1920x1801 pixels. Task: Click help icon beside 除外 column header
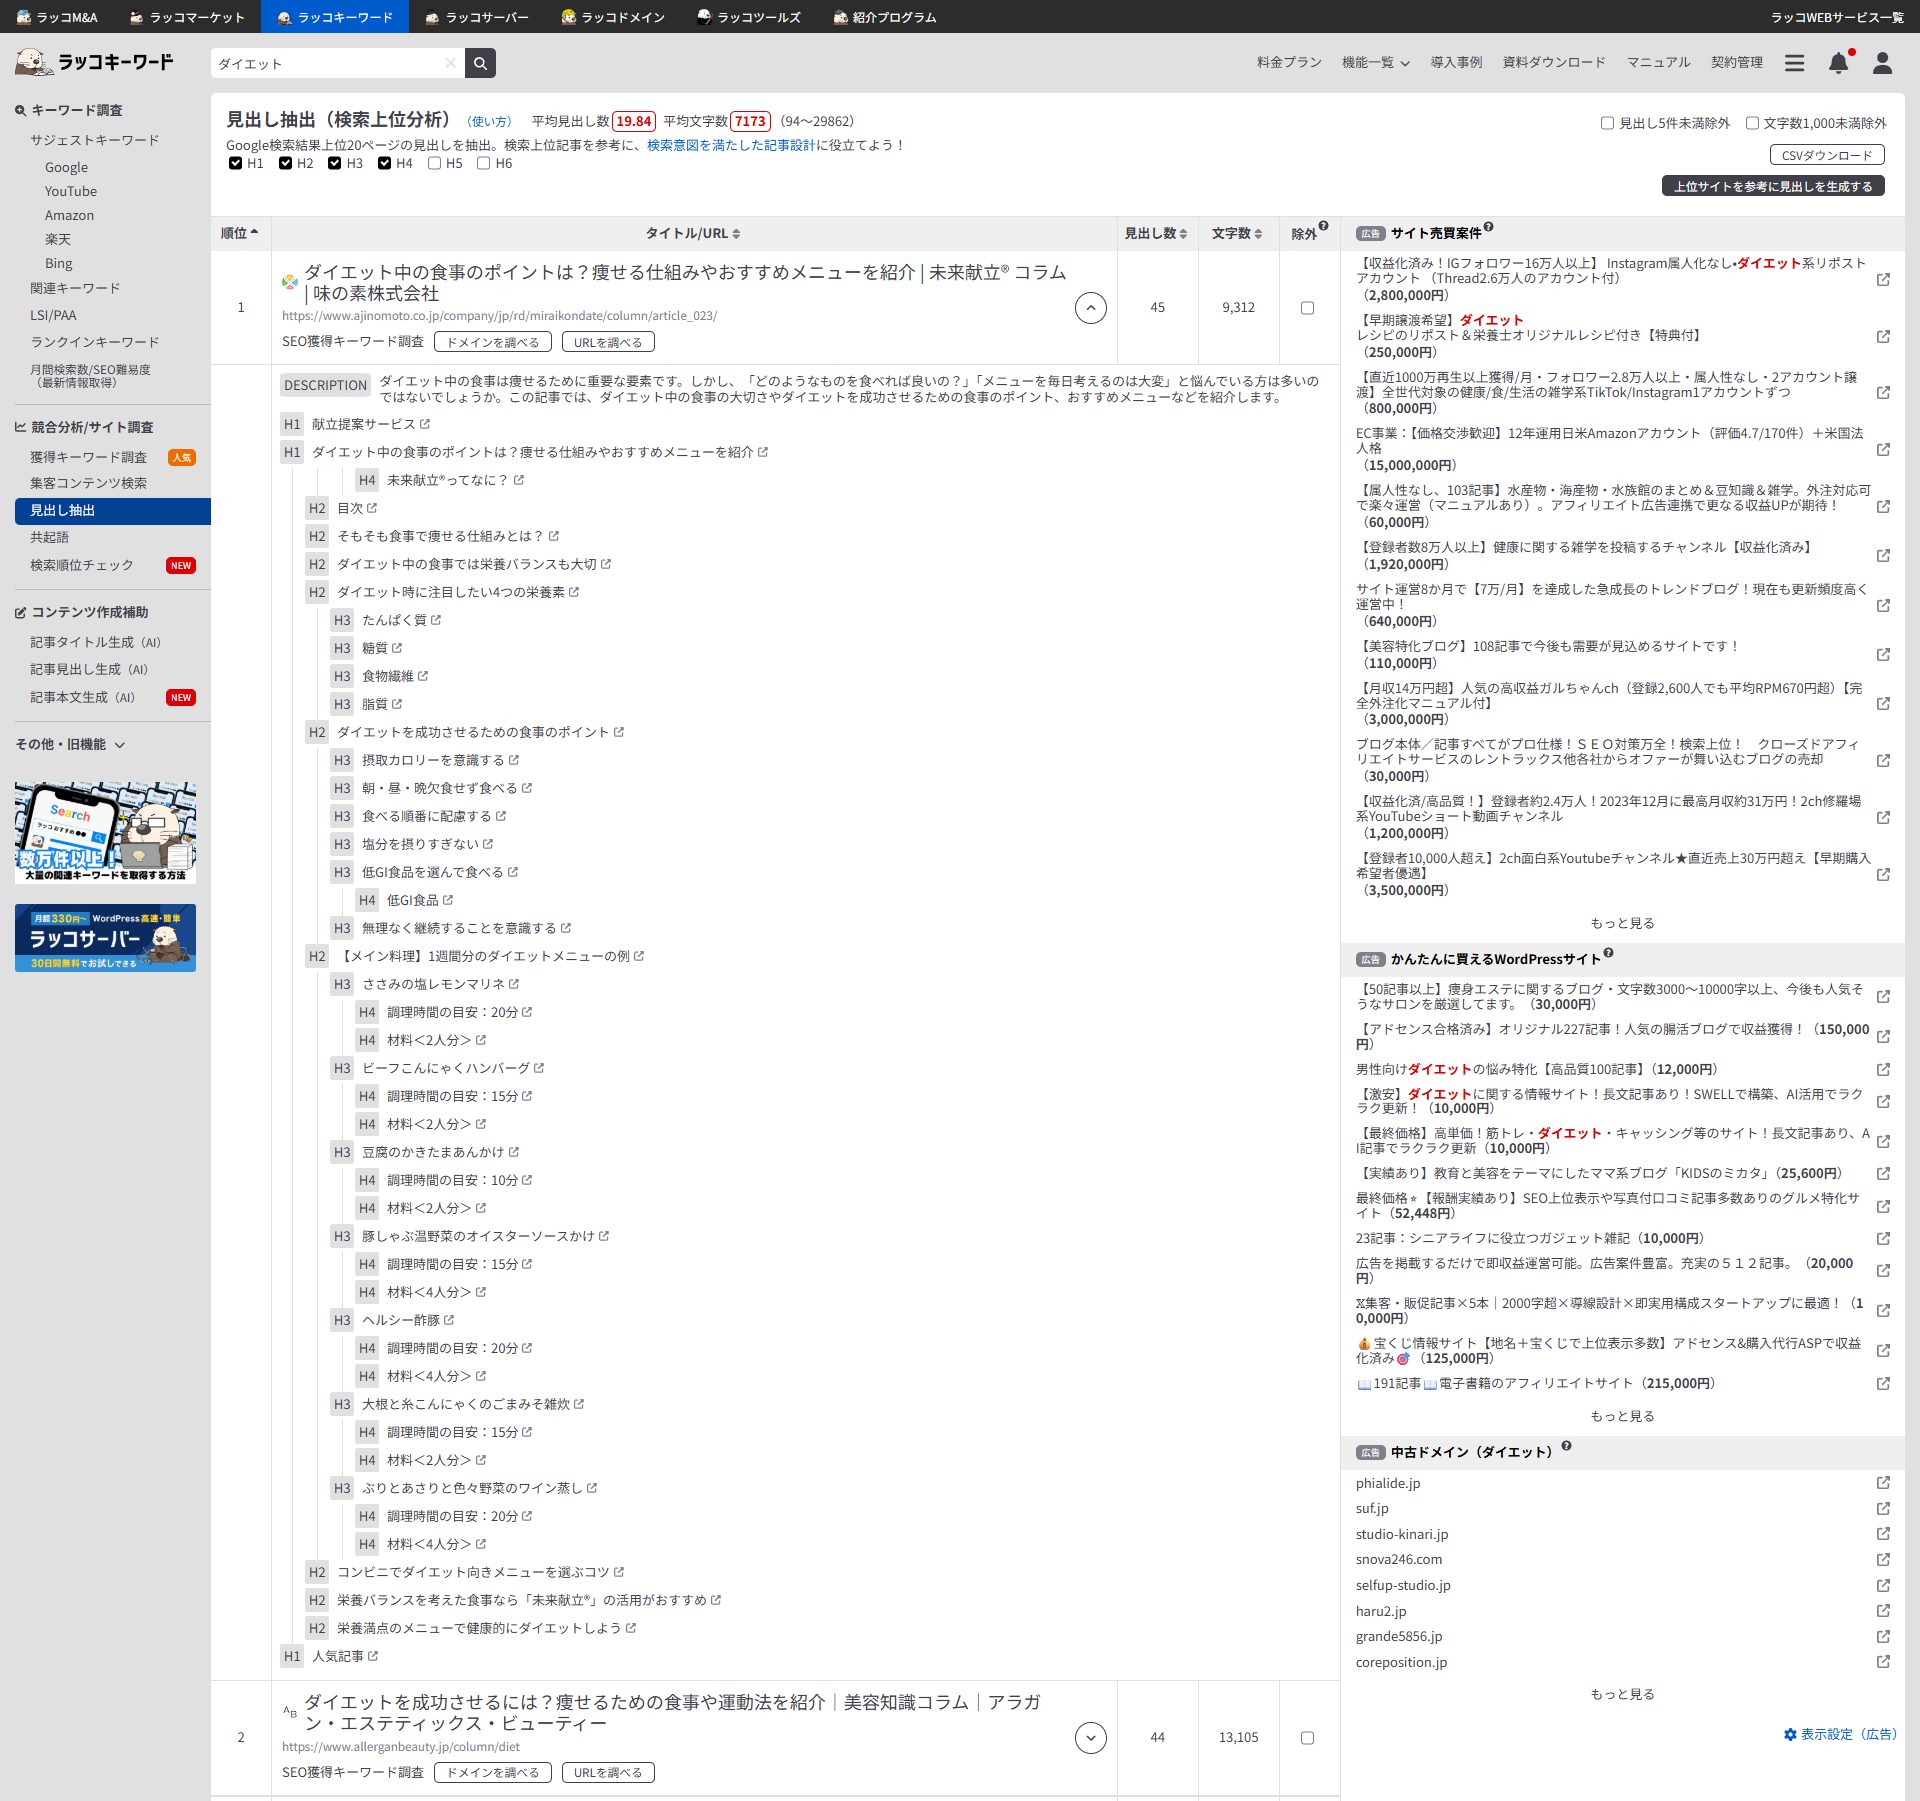pos(1323,226)
